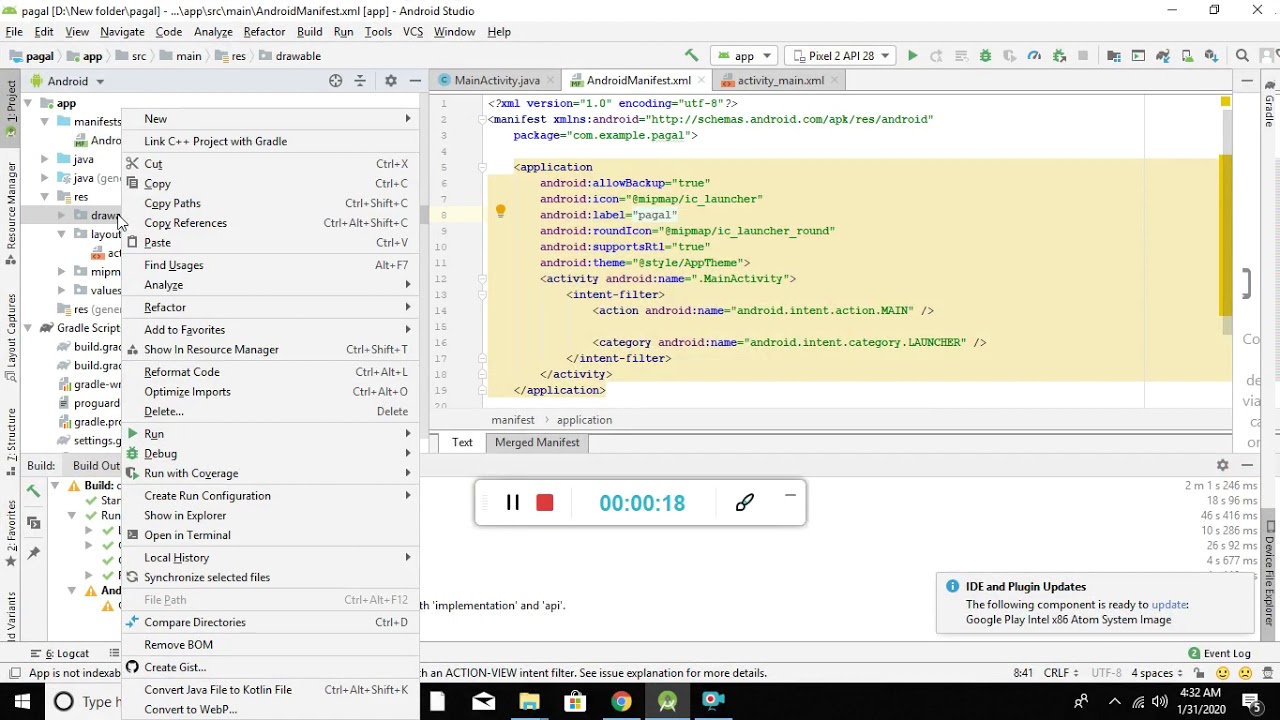
Task: Open the Android Profiler gauge icon
Action: click(x=1034, y=56)
